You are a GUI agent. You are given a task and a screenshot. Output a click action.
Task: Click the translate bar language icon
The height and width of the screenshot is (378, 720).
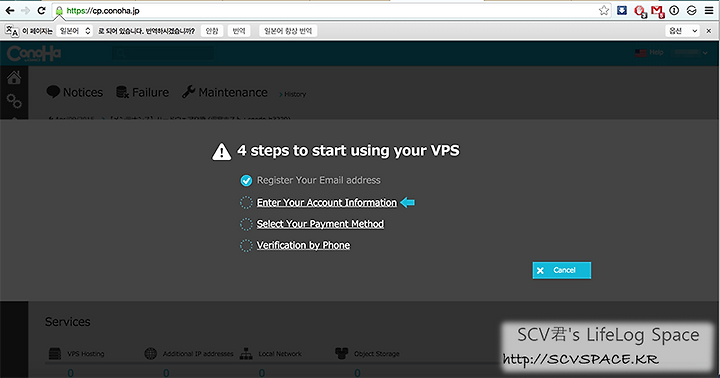[x=12, y=31]
